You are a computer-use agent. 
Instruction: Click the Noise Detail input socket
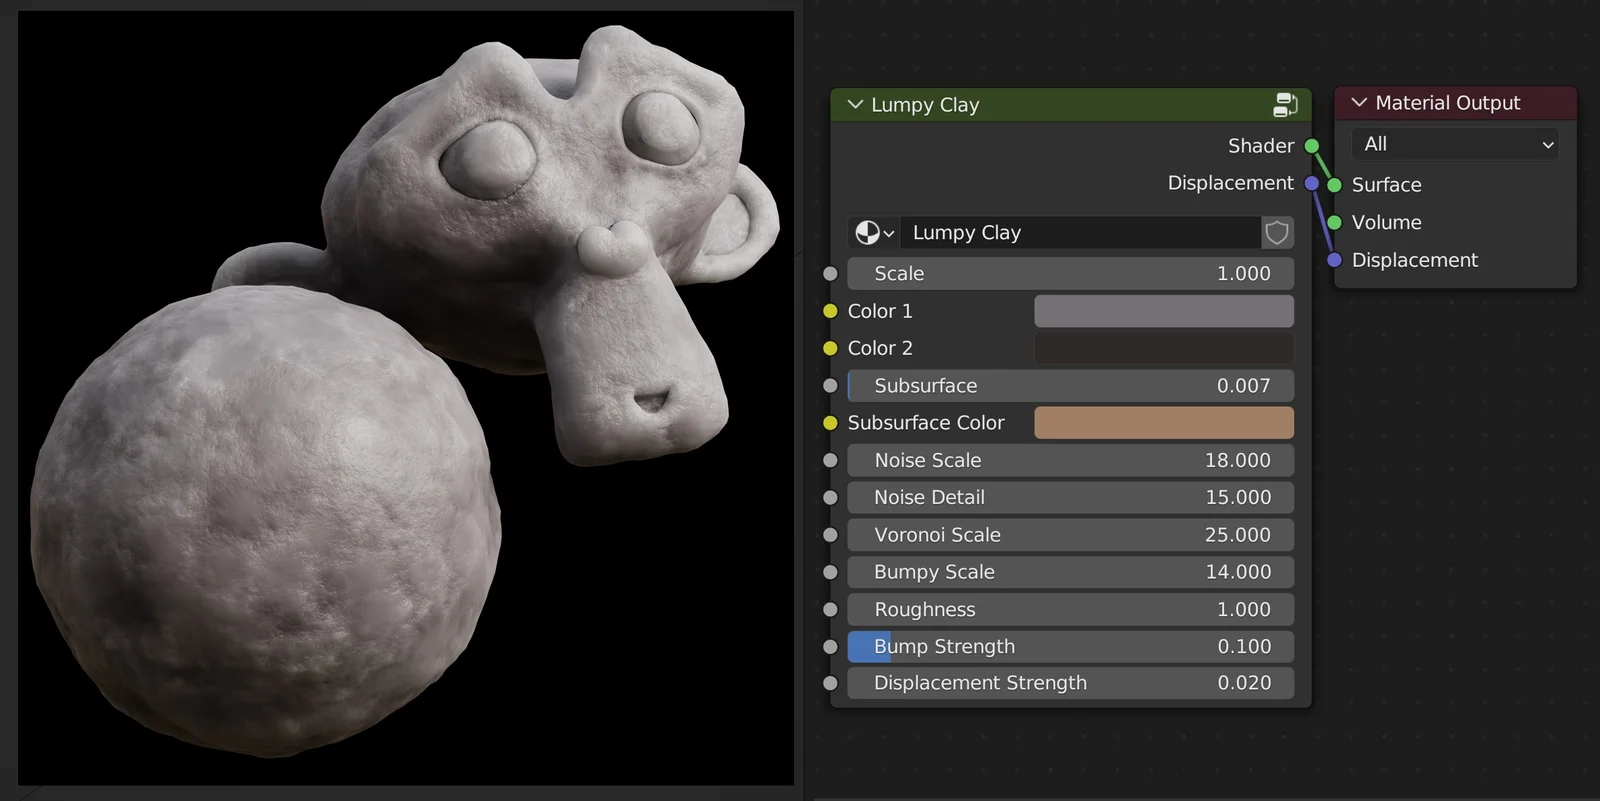tap(830, 497)
